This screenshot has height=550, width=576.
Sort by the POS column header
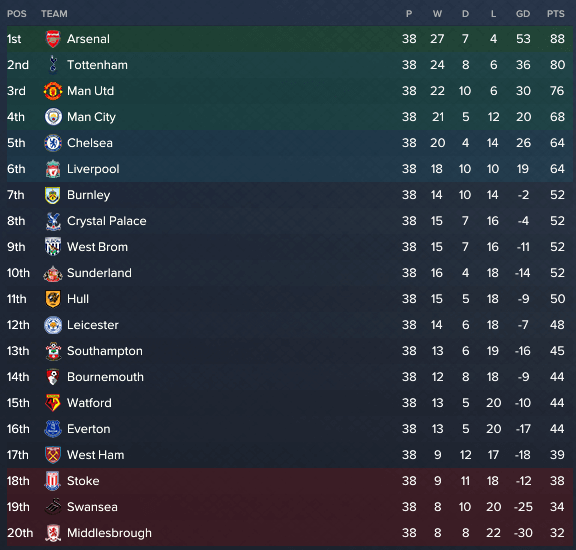(17, 14)
